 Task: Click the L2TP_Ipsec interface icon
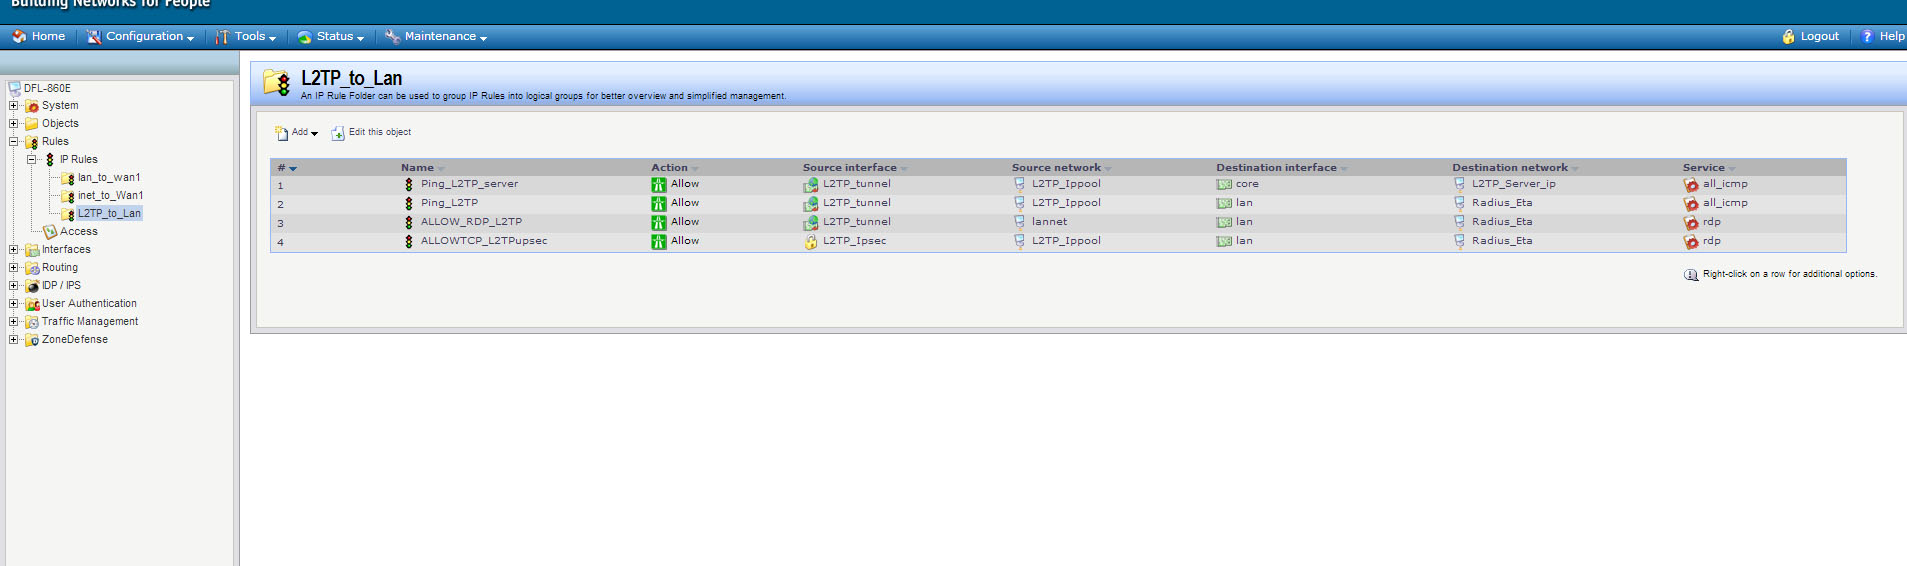coord(811,241)
